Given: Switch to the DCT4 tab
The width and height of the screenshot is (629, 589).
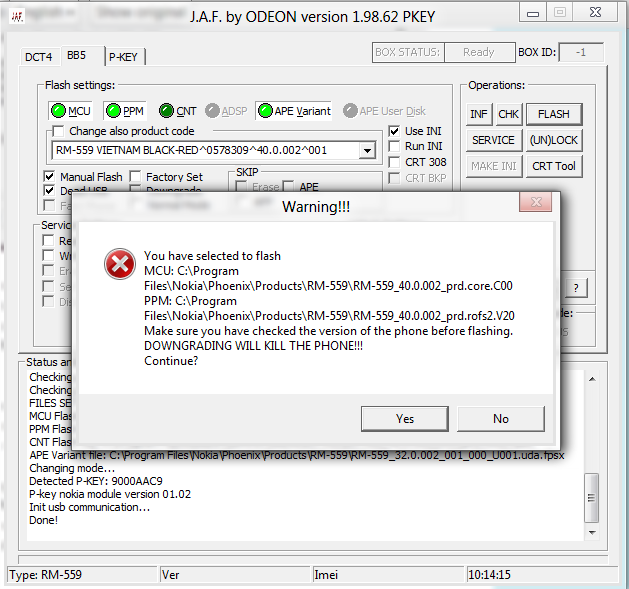Looking at the screenshot, I should point(39,57).
